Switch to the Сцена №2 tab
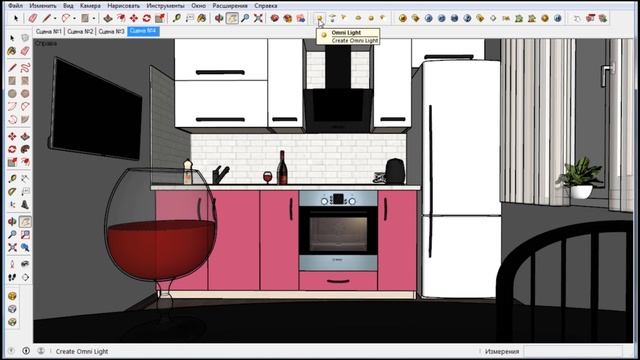The height and width of the screenshot is (360, 640). click(x=80, y=31)
